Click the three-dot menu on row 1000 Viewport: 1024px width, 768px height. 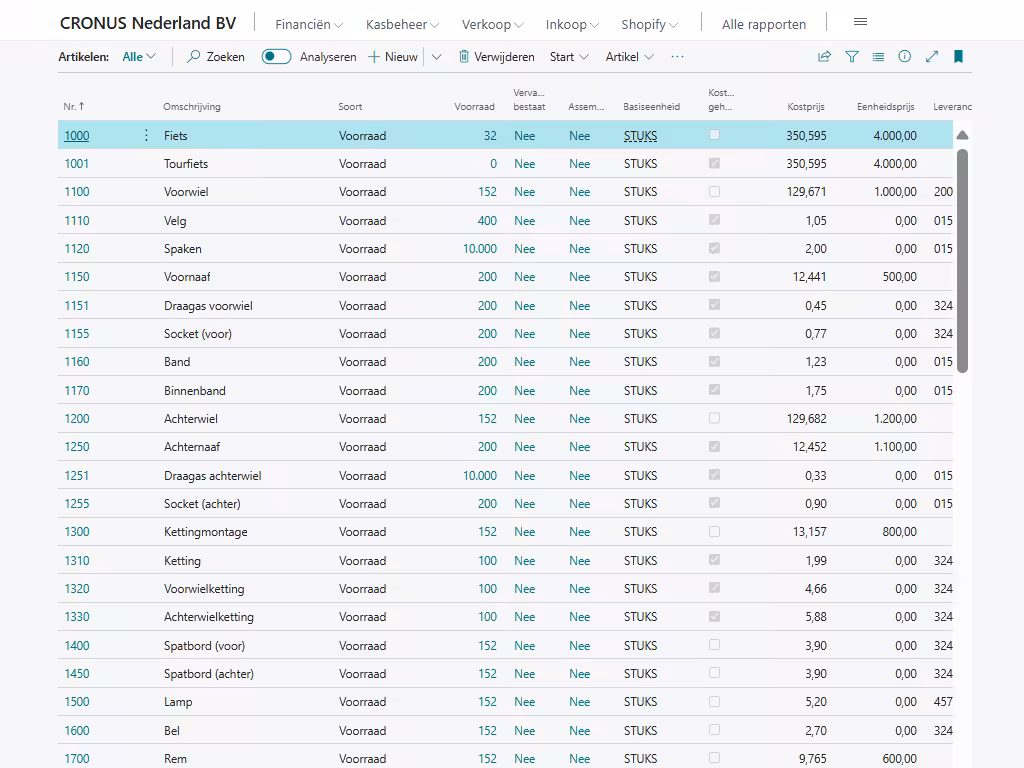[146, 135]
